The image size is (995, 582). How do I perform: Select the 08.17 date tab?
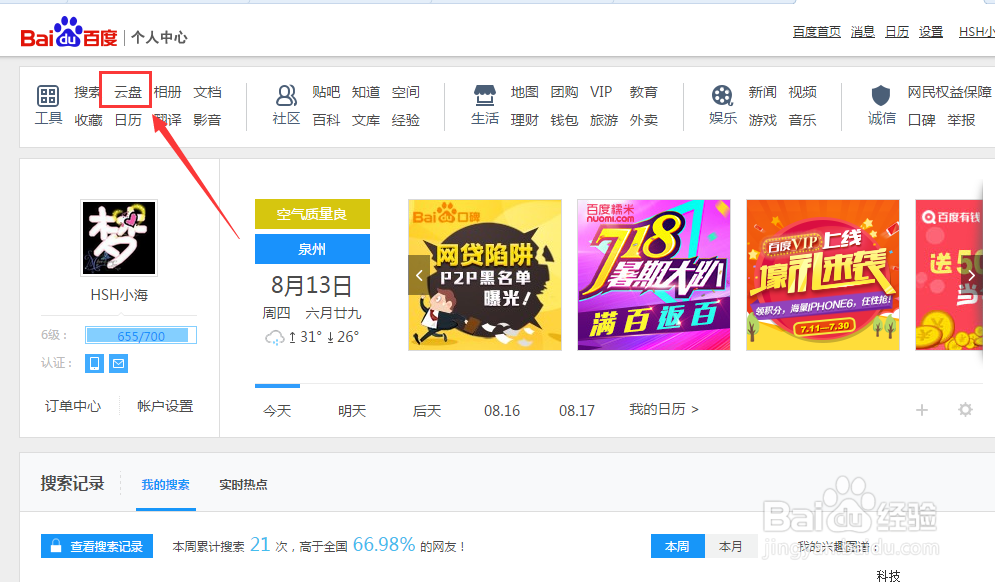click(577, 411)
